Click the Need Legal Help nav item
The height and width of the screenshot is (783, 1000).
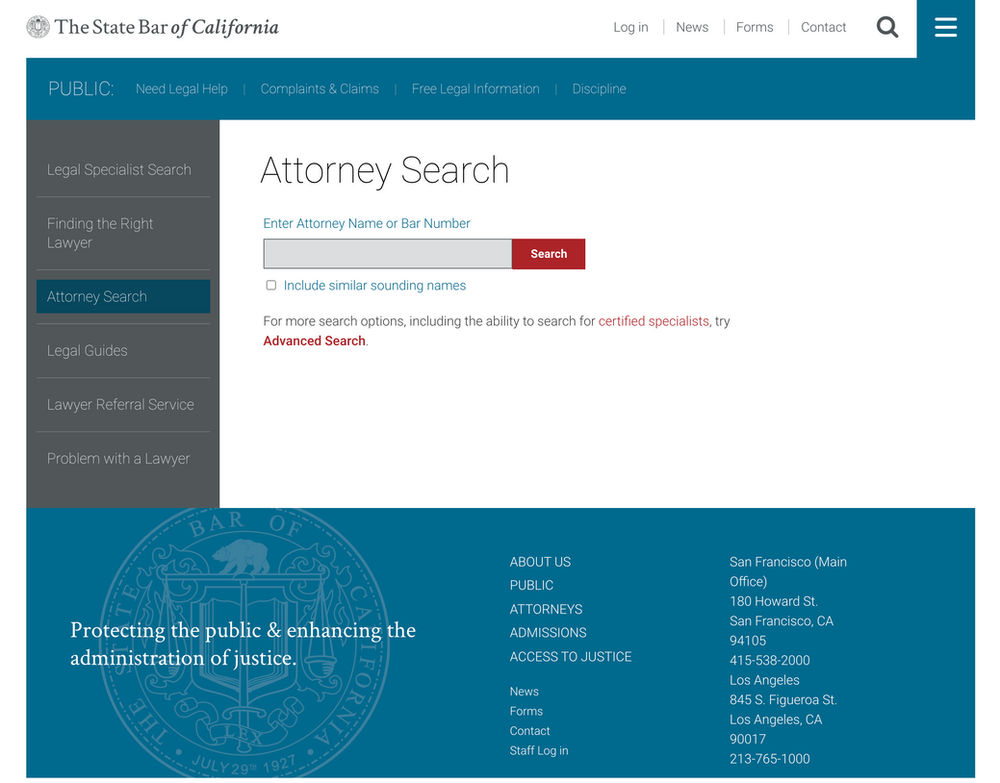(x=181, y=88)
